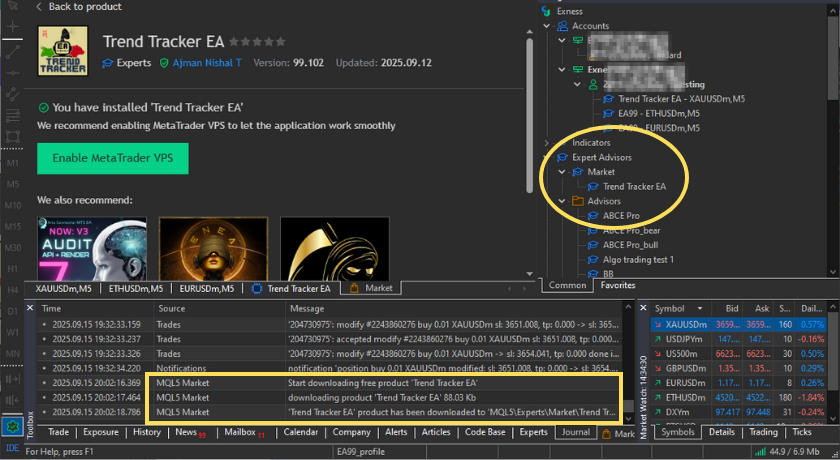Expand the Indicators node in Navigator
Image resolution: width=840 pixels, height=460 pixels.
point(546,142)
